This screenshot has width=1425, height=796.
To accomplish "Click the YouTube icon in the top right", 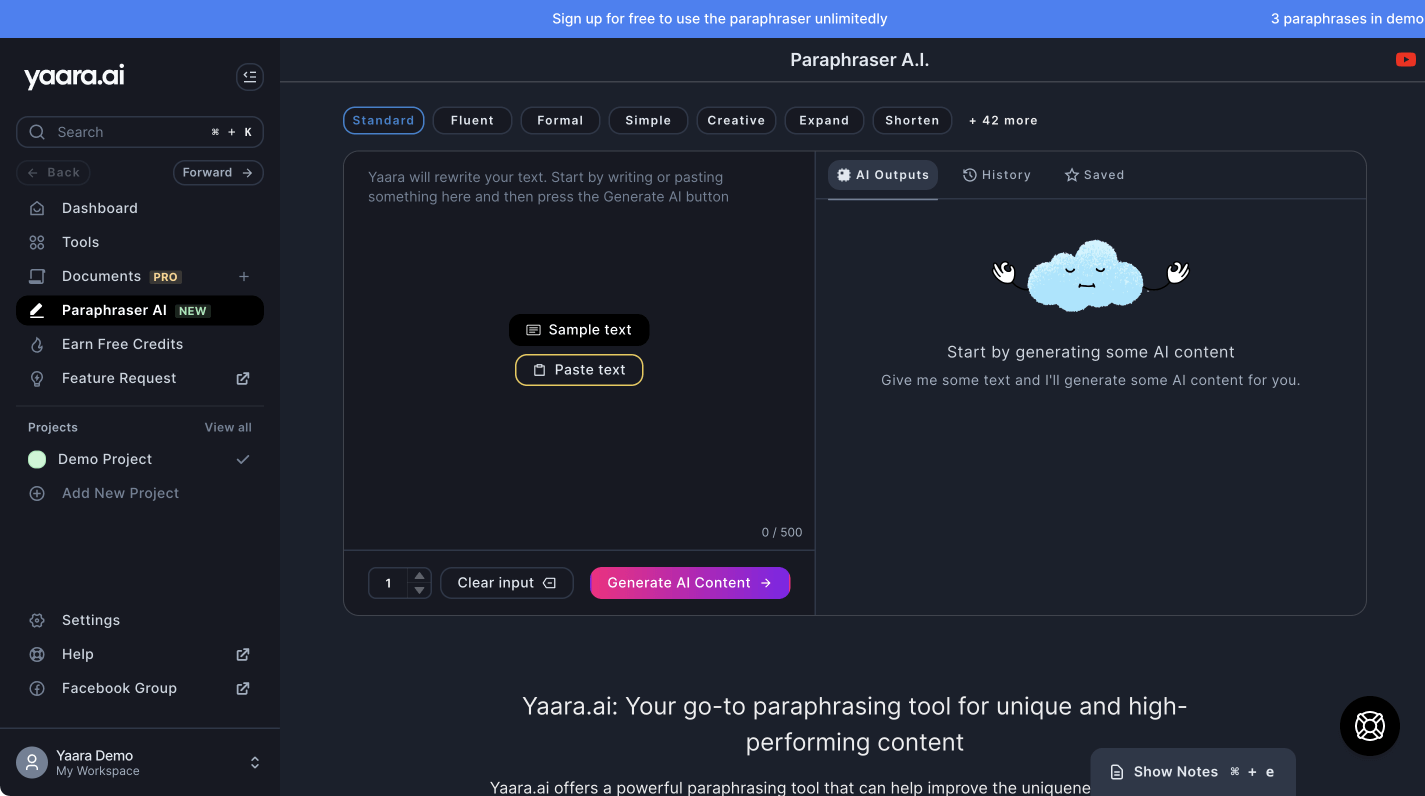I will click(1404, 59).
